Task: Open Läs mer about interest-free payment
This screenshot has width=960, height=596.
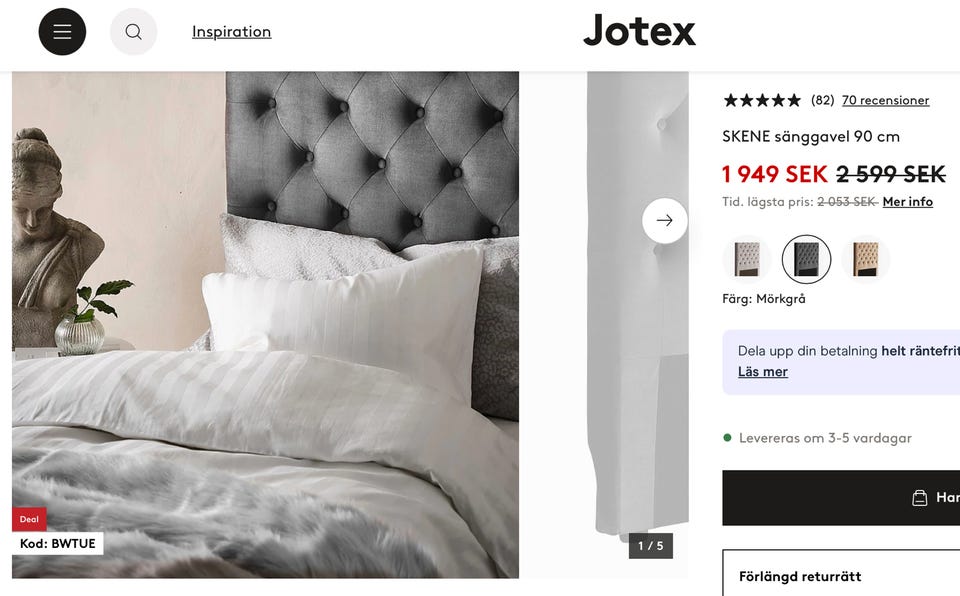Action: pos(762,372)
